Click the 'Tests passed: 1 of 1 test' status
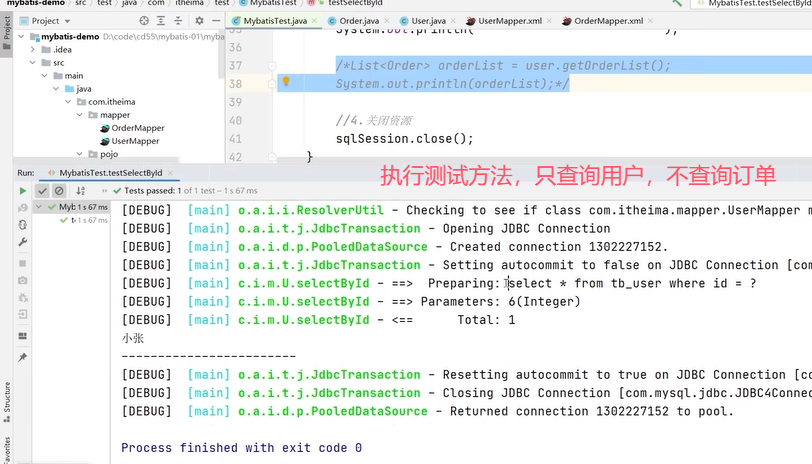 click(185, 191)
